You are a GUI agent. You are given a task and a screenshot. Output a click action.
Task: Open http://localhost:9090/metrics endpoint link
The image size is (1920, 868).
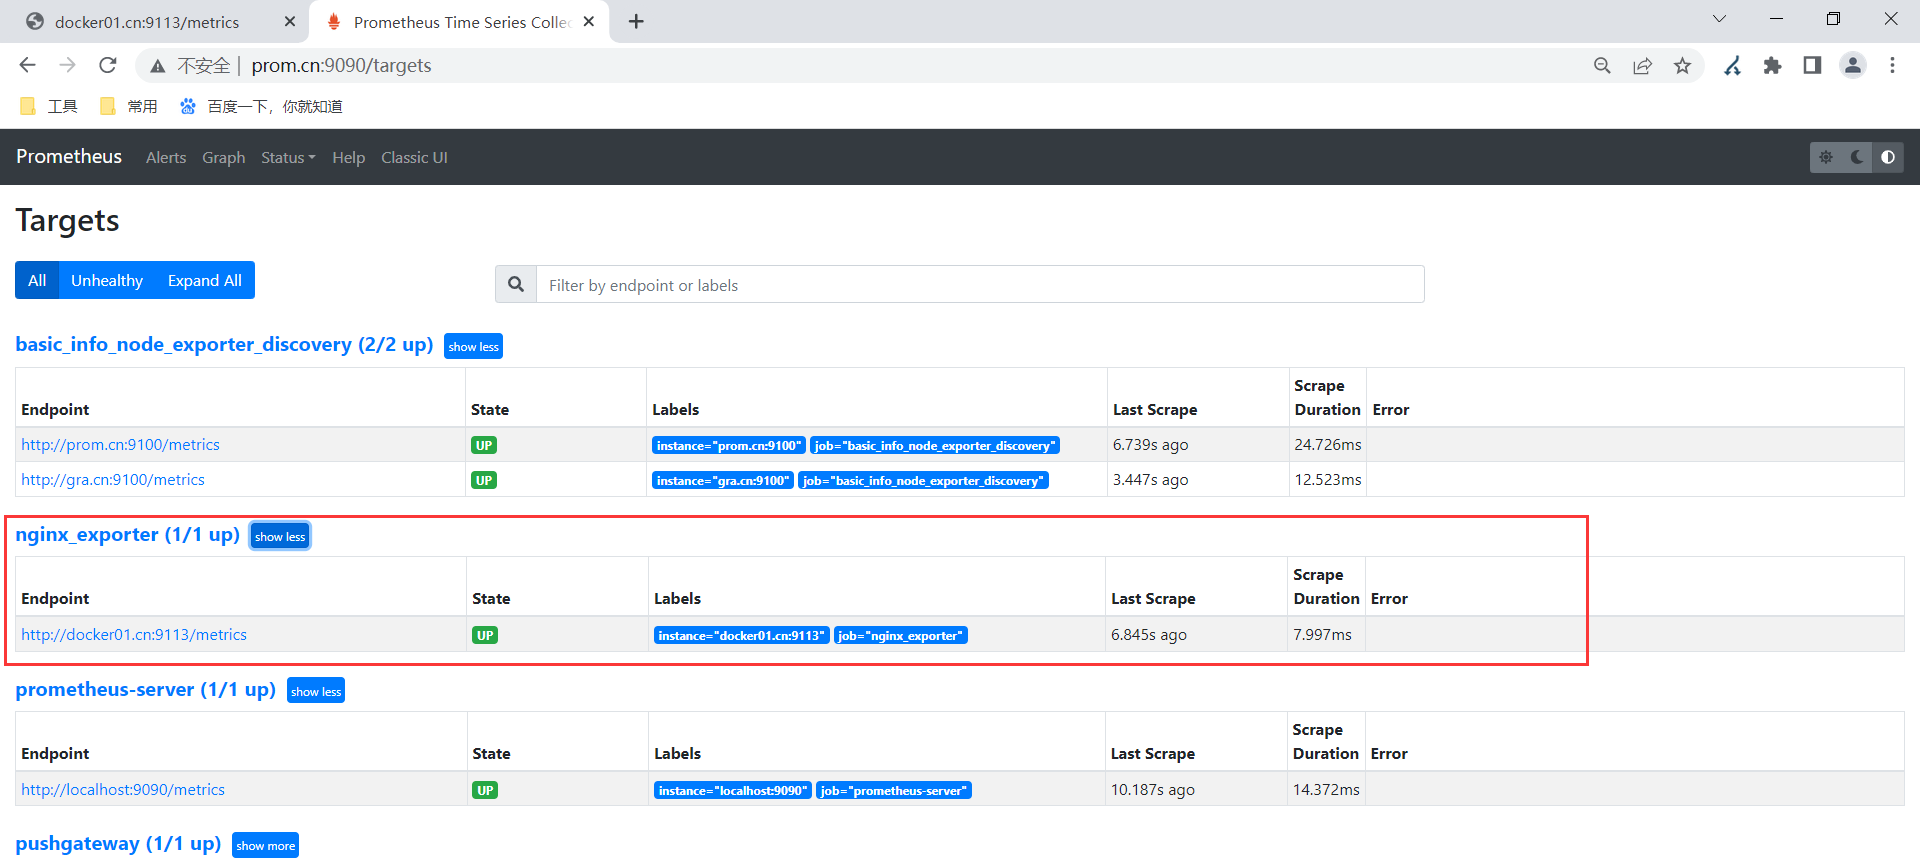click(x=123, y=790)
